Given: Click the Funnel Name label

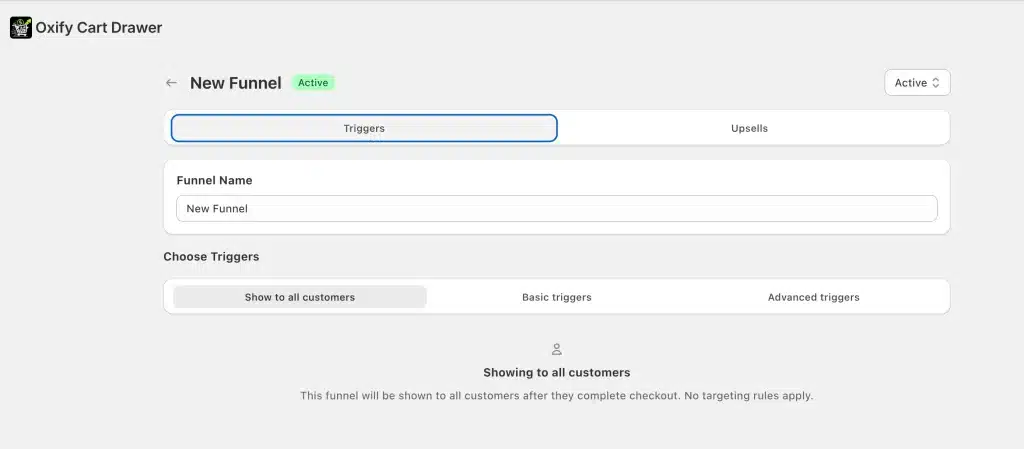Looking at the screenshot, I should click(x=214, y=180).
